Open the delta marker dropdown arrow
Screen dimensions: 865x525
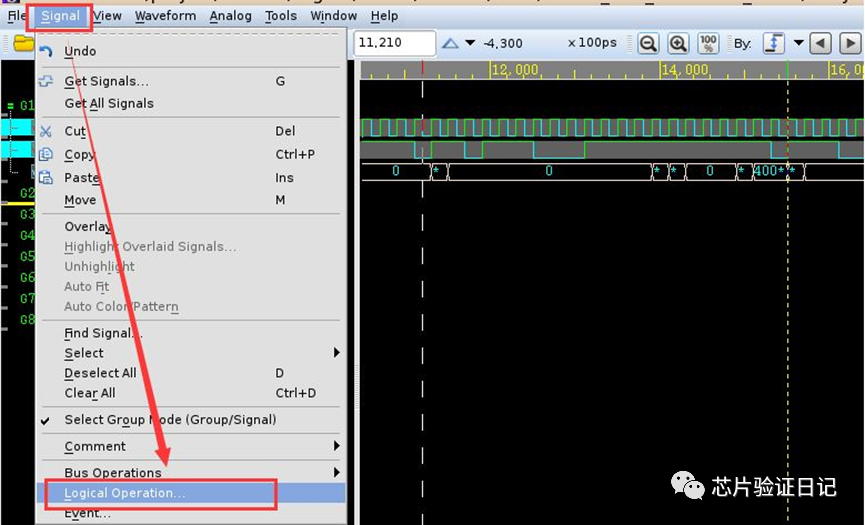point(470,43)
